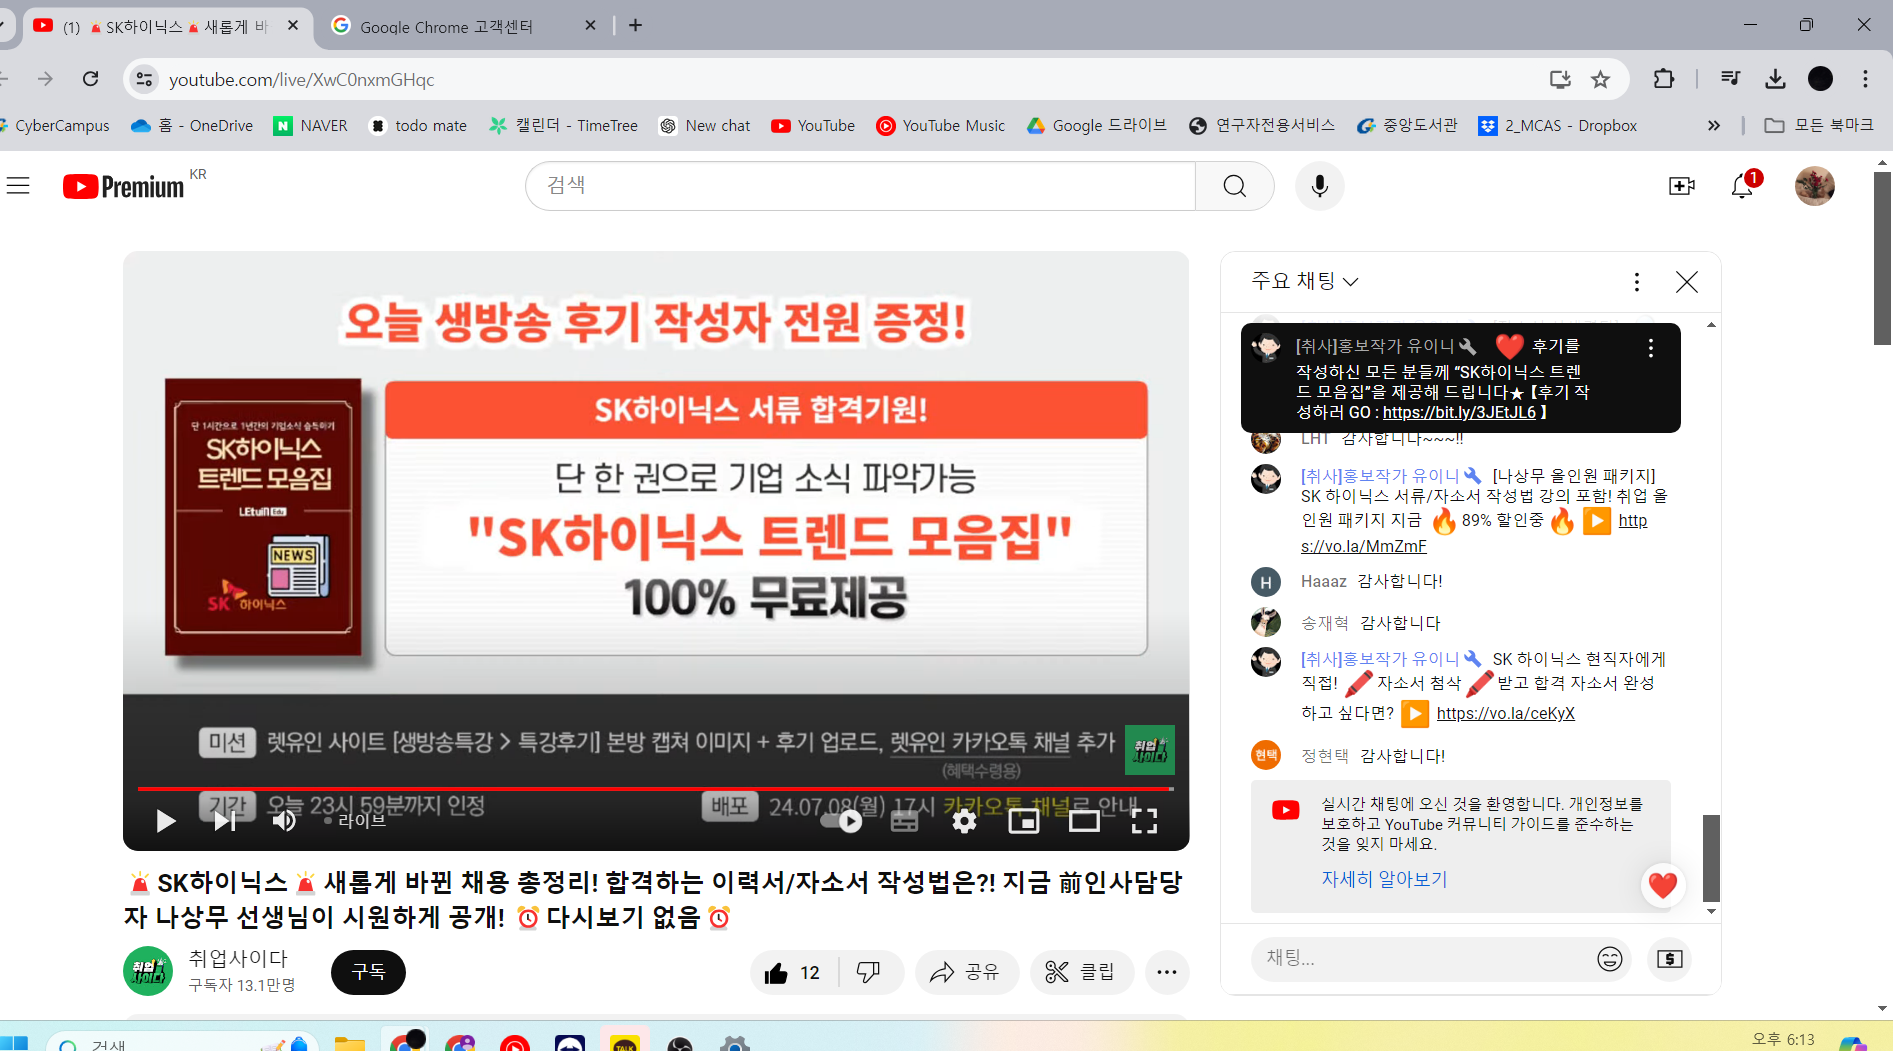Screen dimensions: 1893x1051
Task: Switch to miniplayer mode
Action: point(1024,821)
